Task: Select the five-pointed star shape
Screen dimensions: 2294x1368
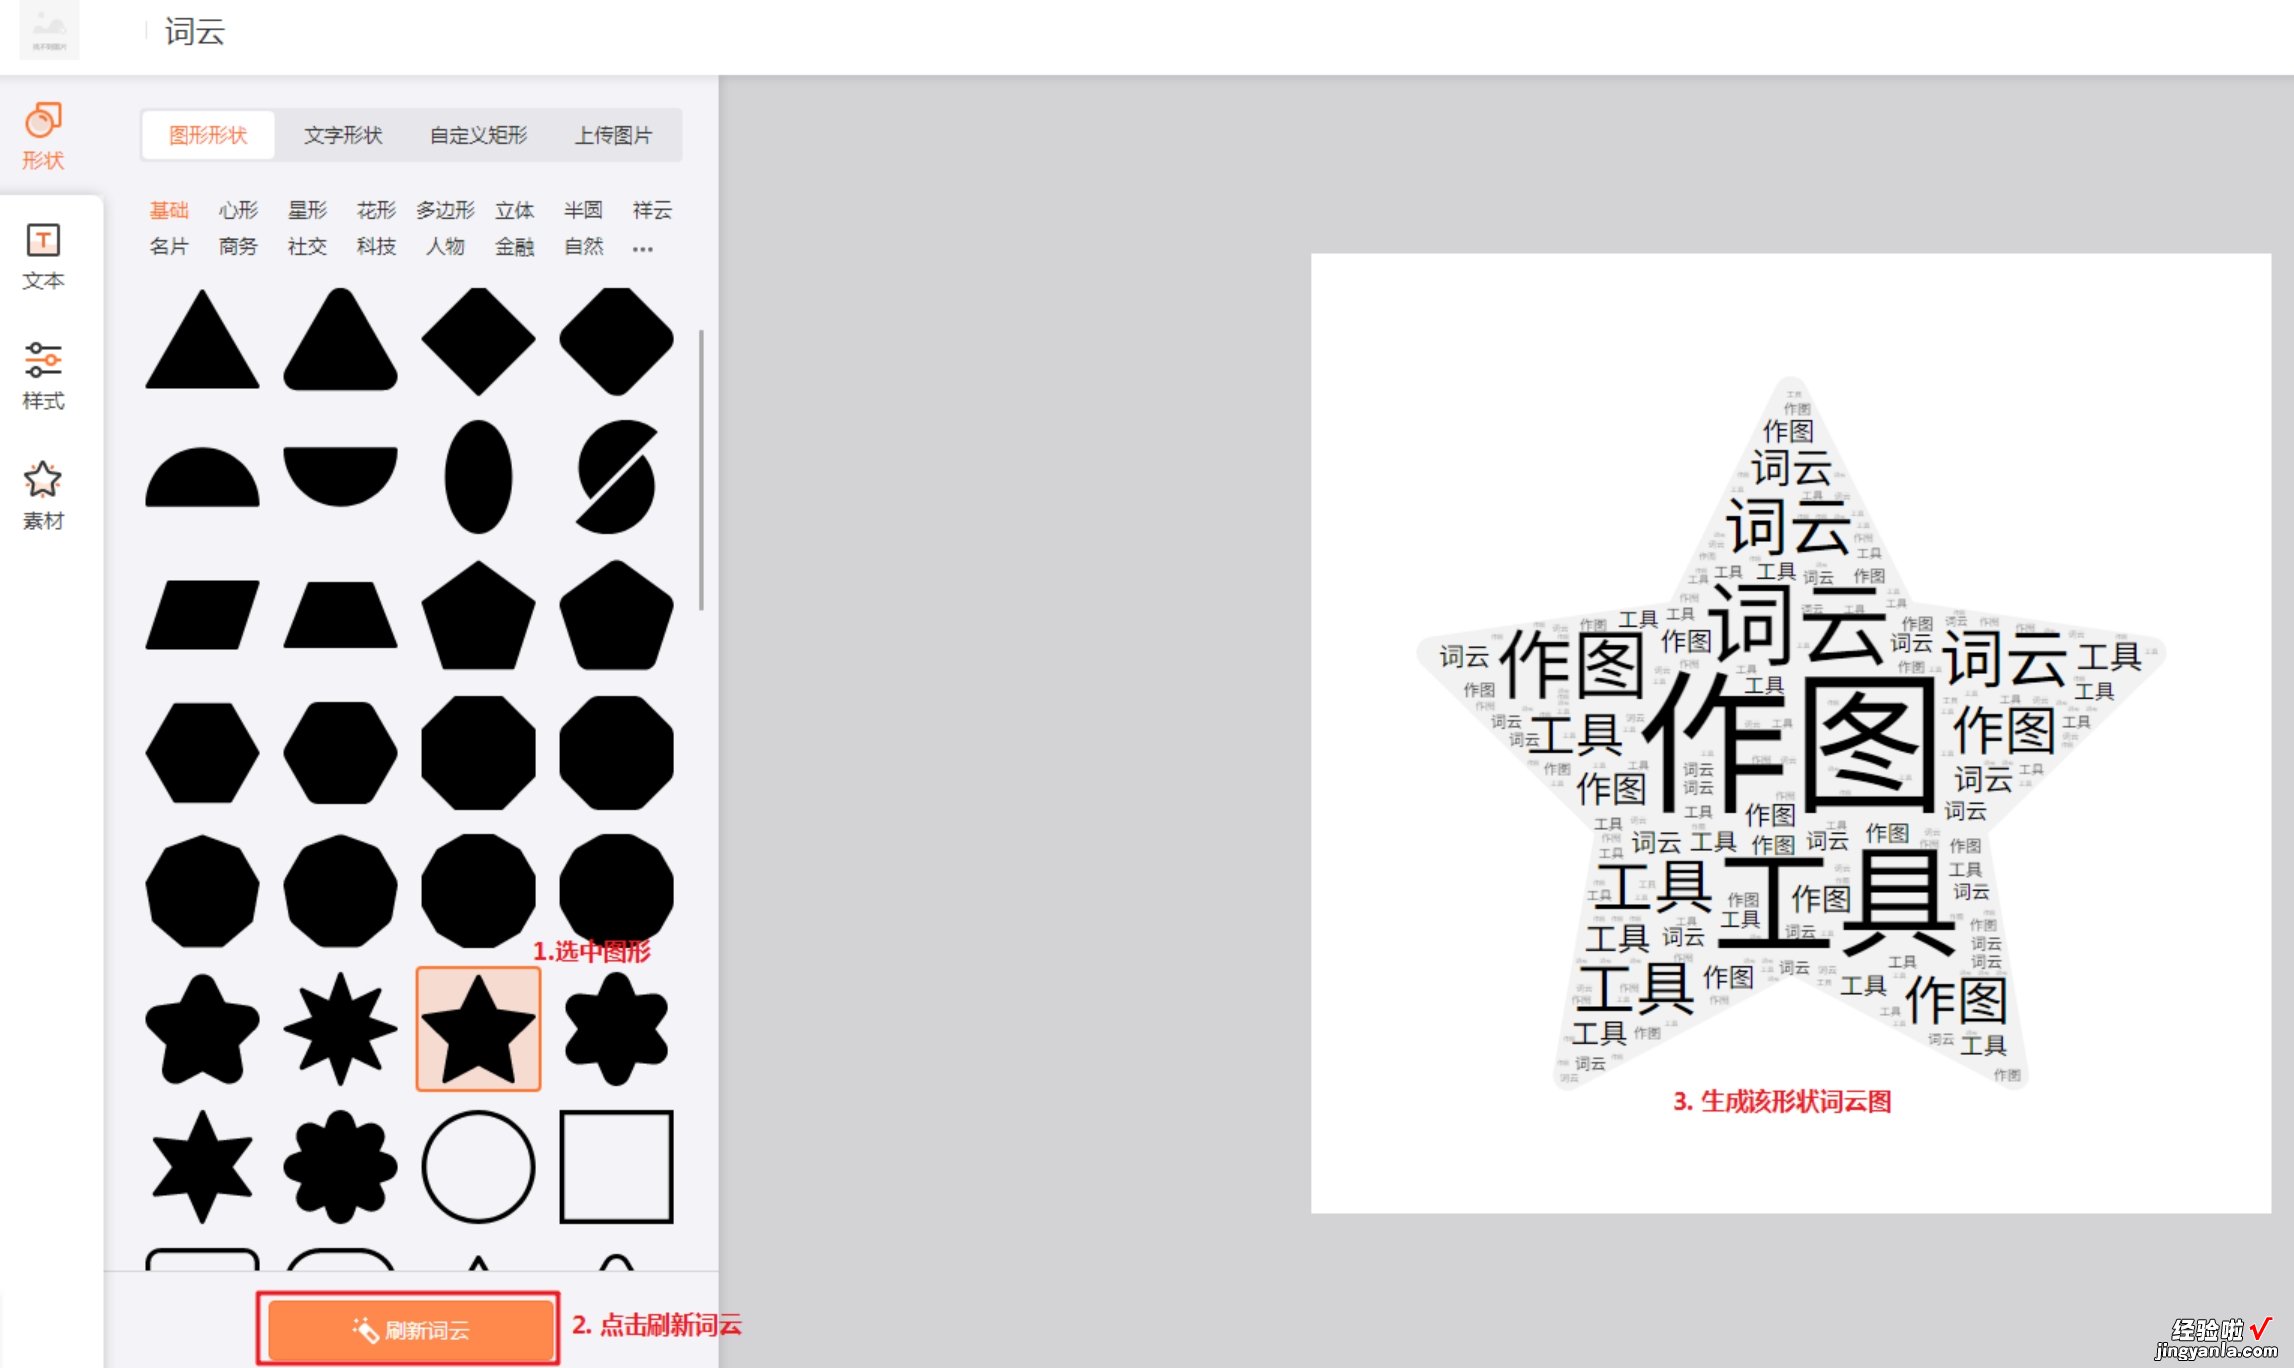Action: point(479,1026)
